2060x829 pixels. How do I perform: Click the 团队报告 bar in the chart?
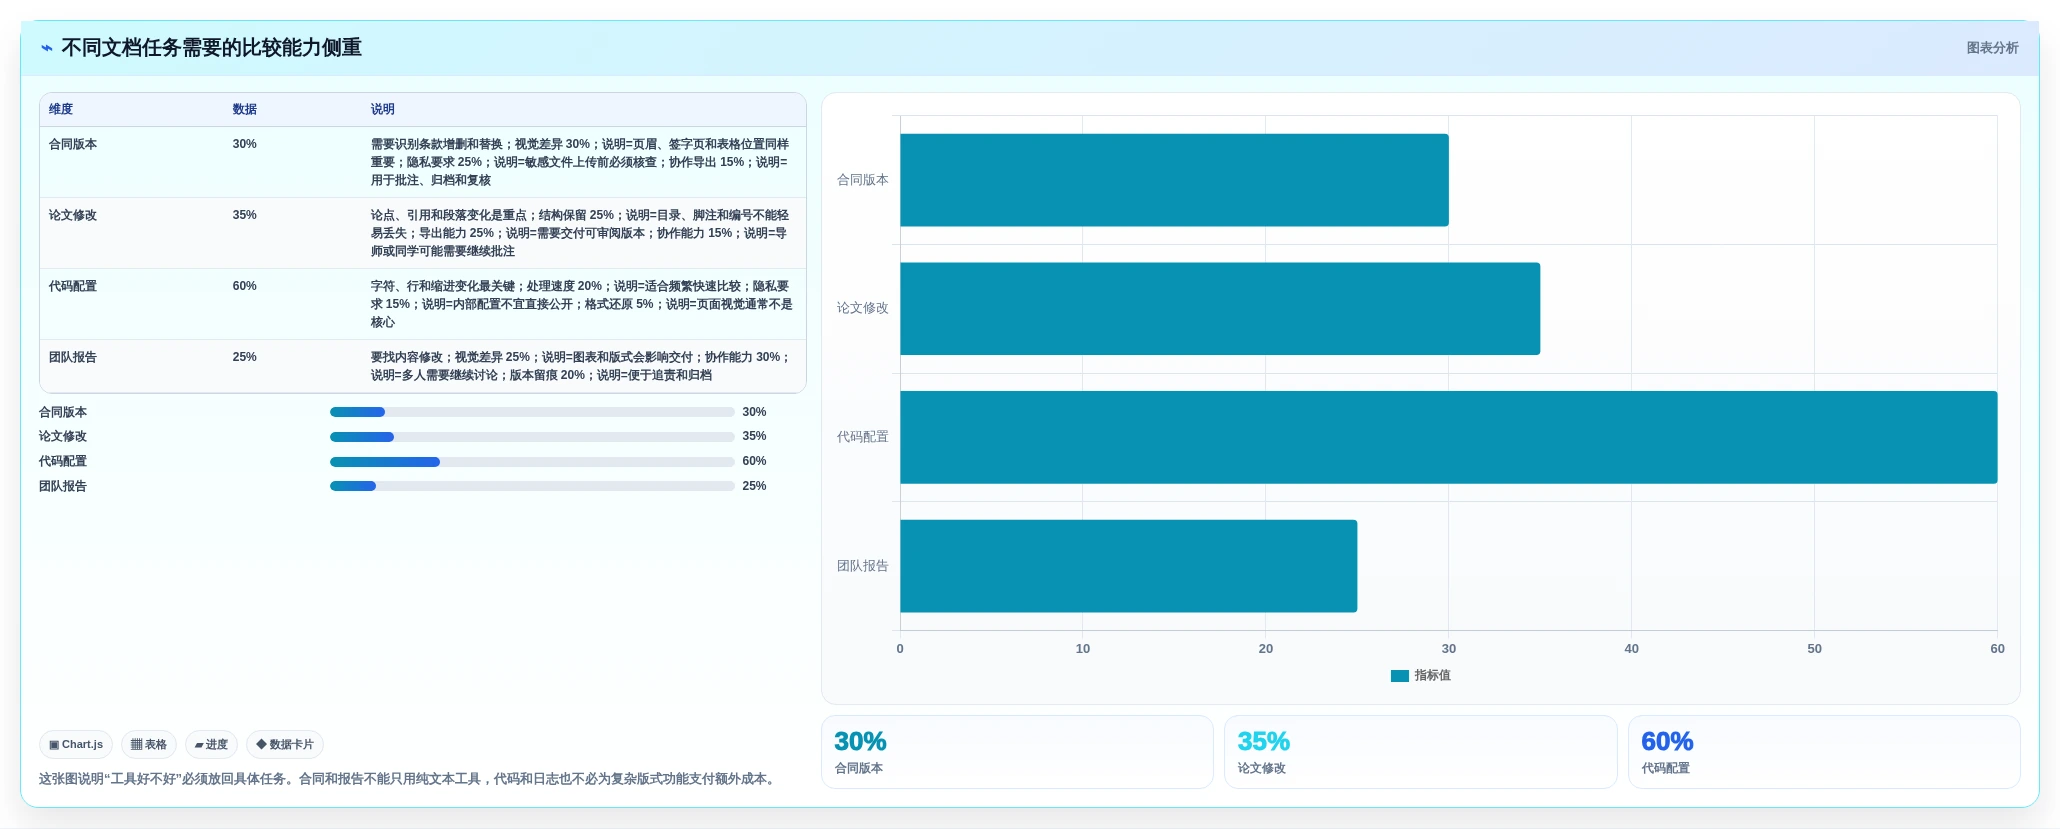tap(1128, 566)
